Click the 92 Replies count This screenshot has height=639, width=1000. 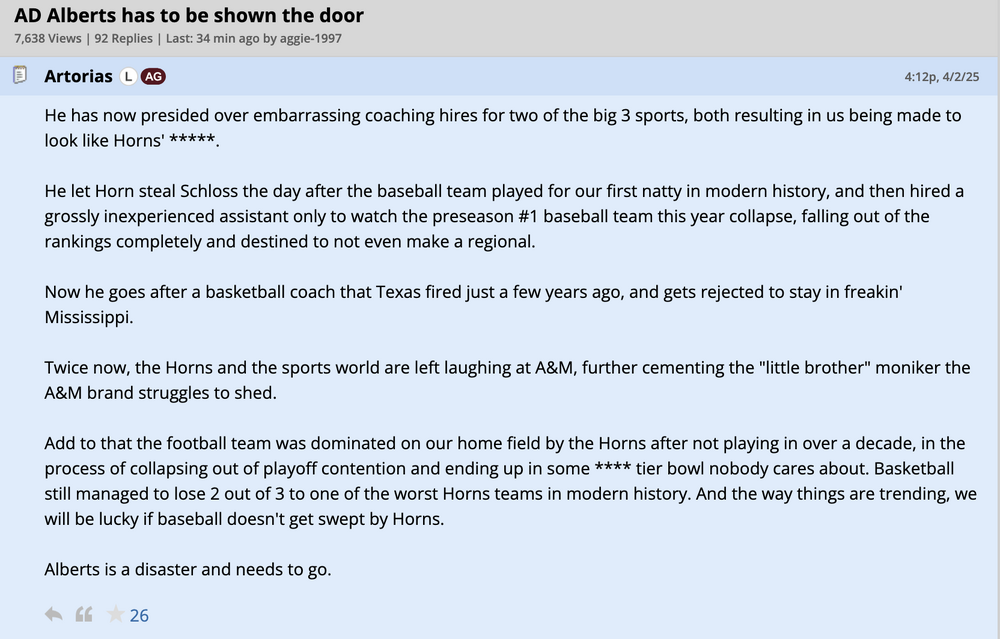[x=123, y=38]
